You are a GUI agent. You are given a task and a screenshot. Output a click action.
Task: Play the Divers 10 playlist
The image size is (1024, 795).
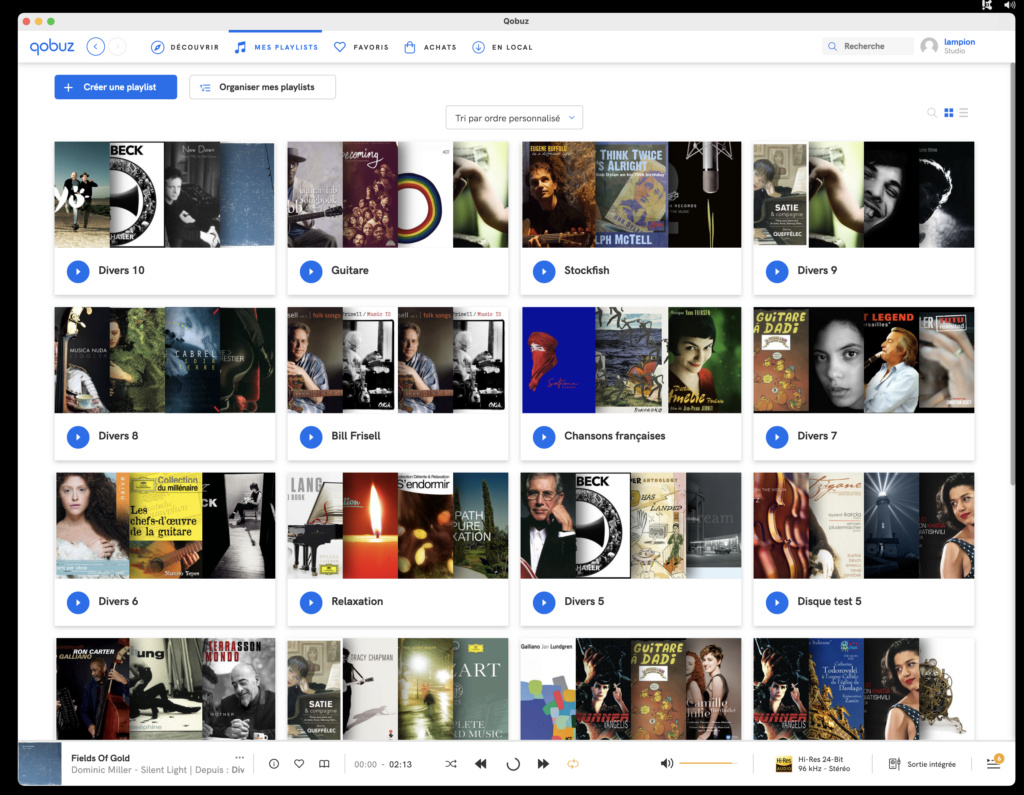coord(78,270)
